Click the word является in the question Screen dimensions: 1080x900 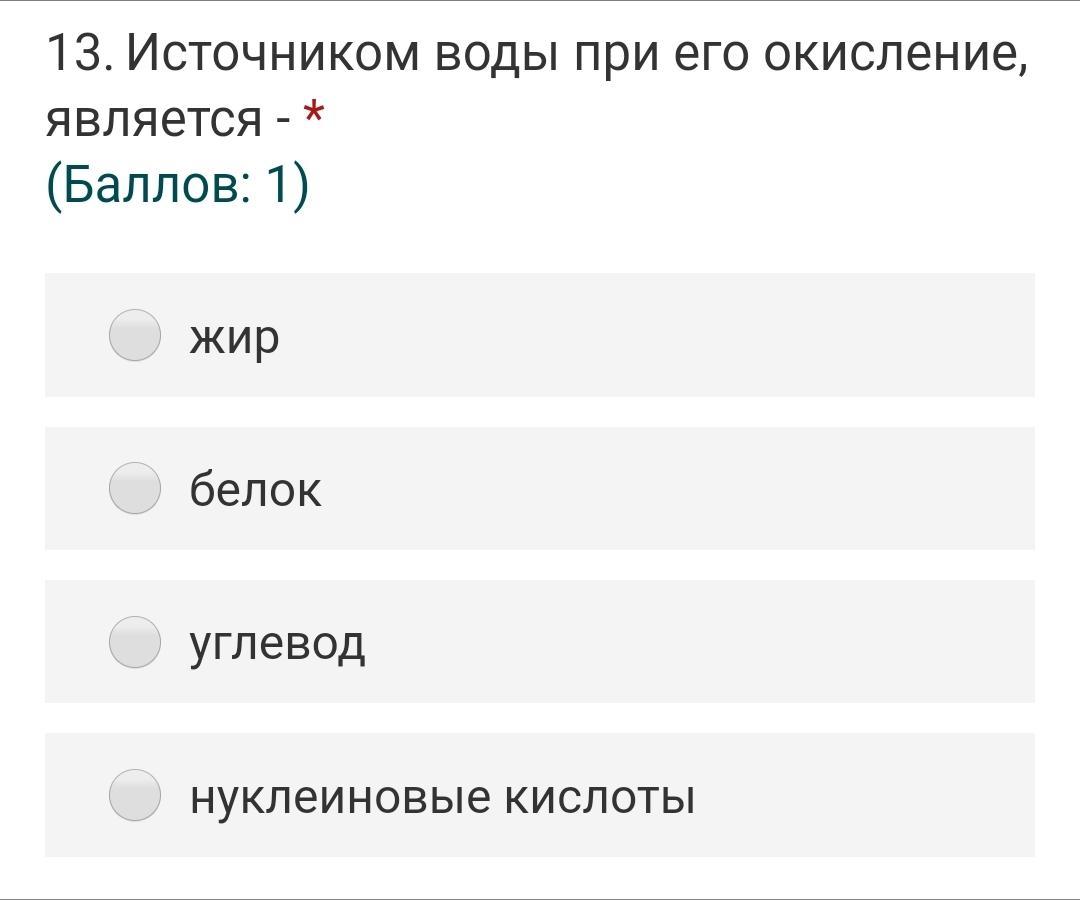coord(154,120)
